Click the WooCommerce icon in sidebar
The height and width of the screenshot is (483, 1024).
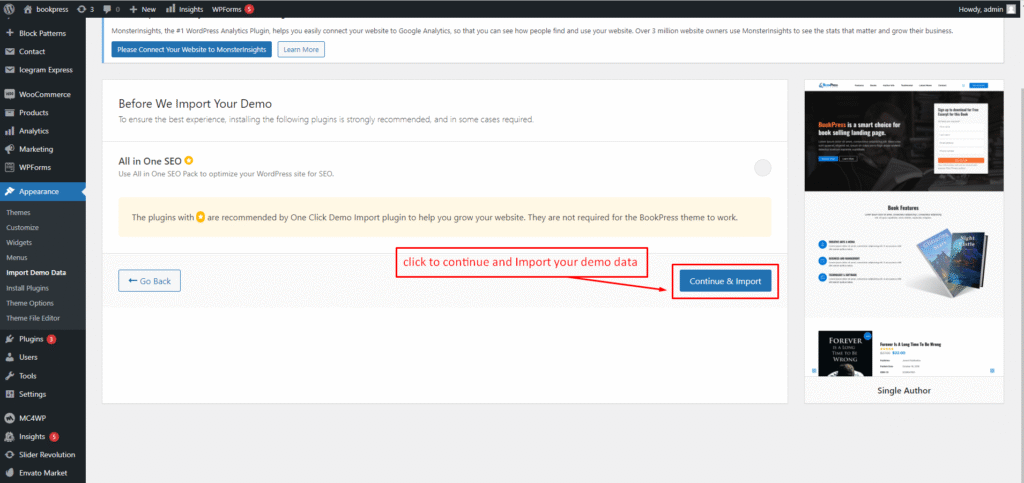click(10, 94)
